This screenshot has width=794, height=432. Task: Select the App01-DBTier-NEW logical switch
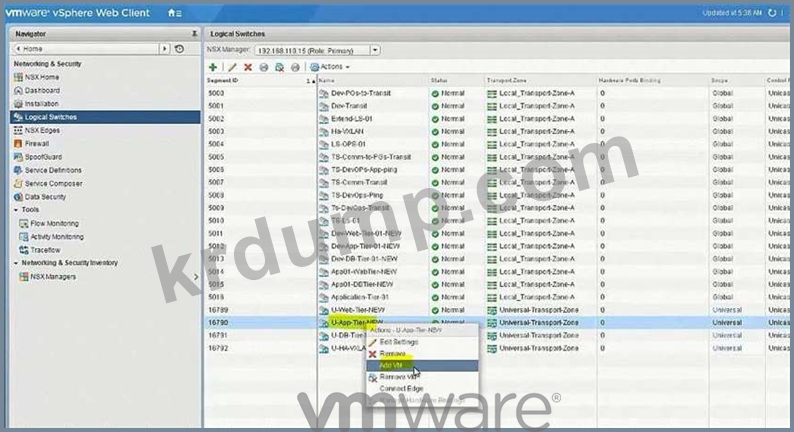coord(496,284)
